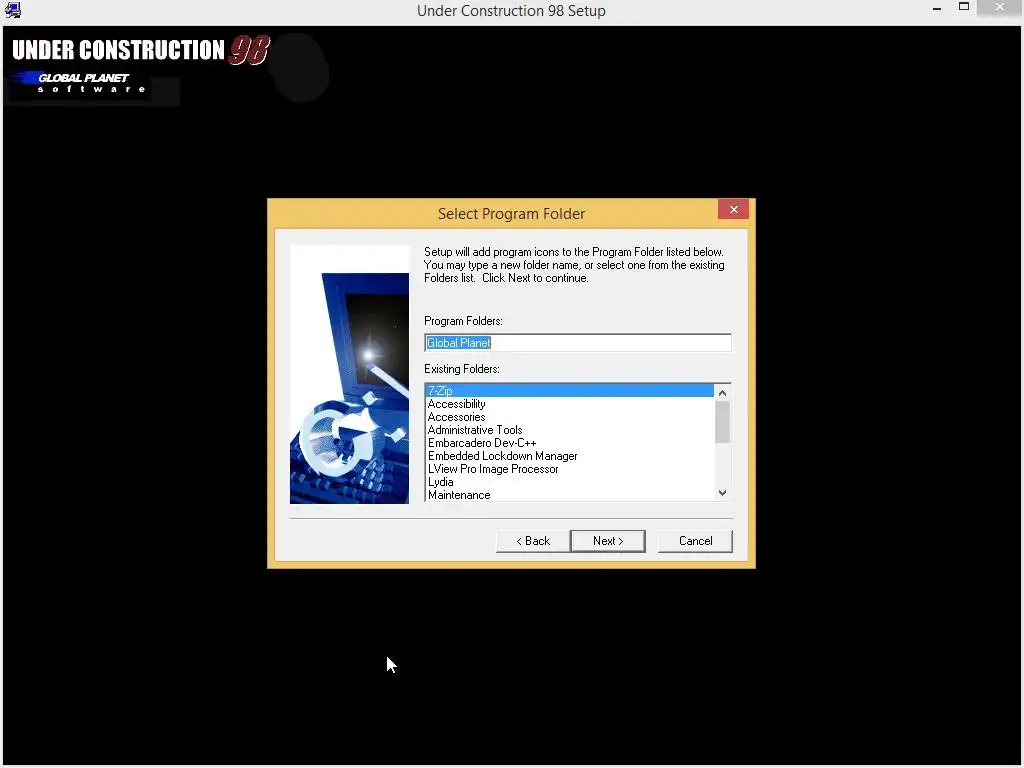This screenshot has width=1024, height=768.
Task: Click the Existing Folders scrollbar thumb
Action: click(x=722, y=422)
